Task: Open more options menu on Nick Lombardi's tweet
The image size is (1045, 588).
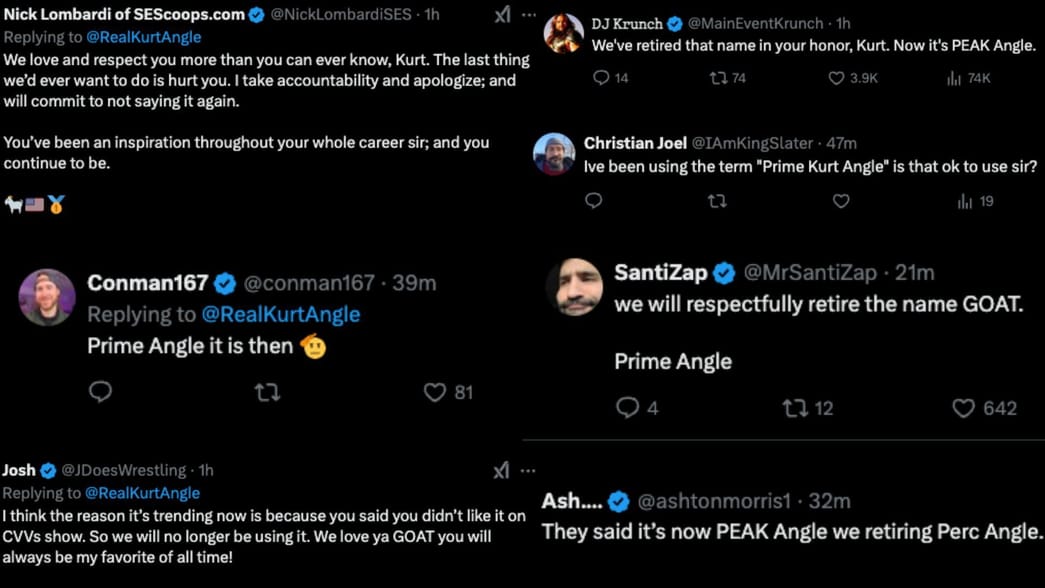Action: [529, 14]
